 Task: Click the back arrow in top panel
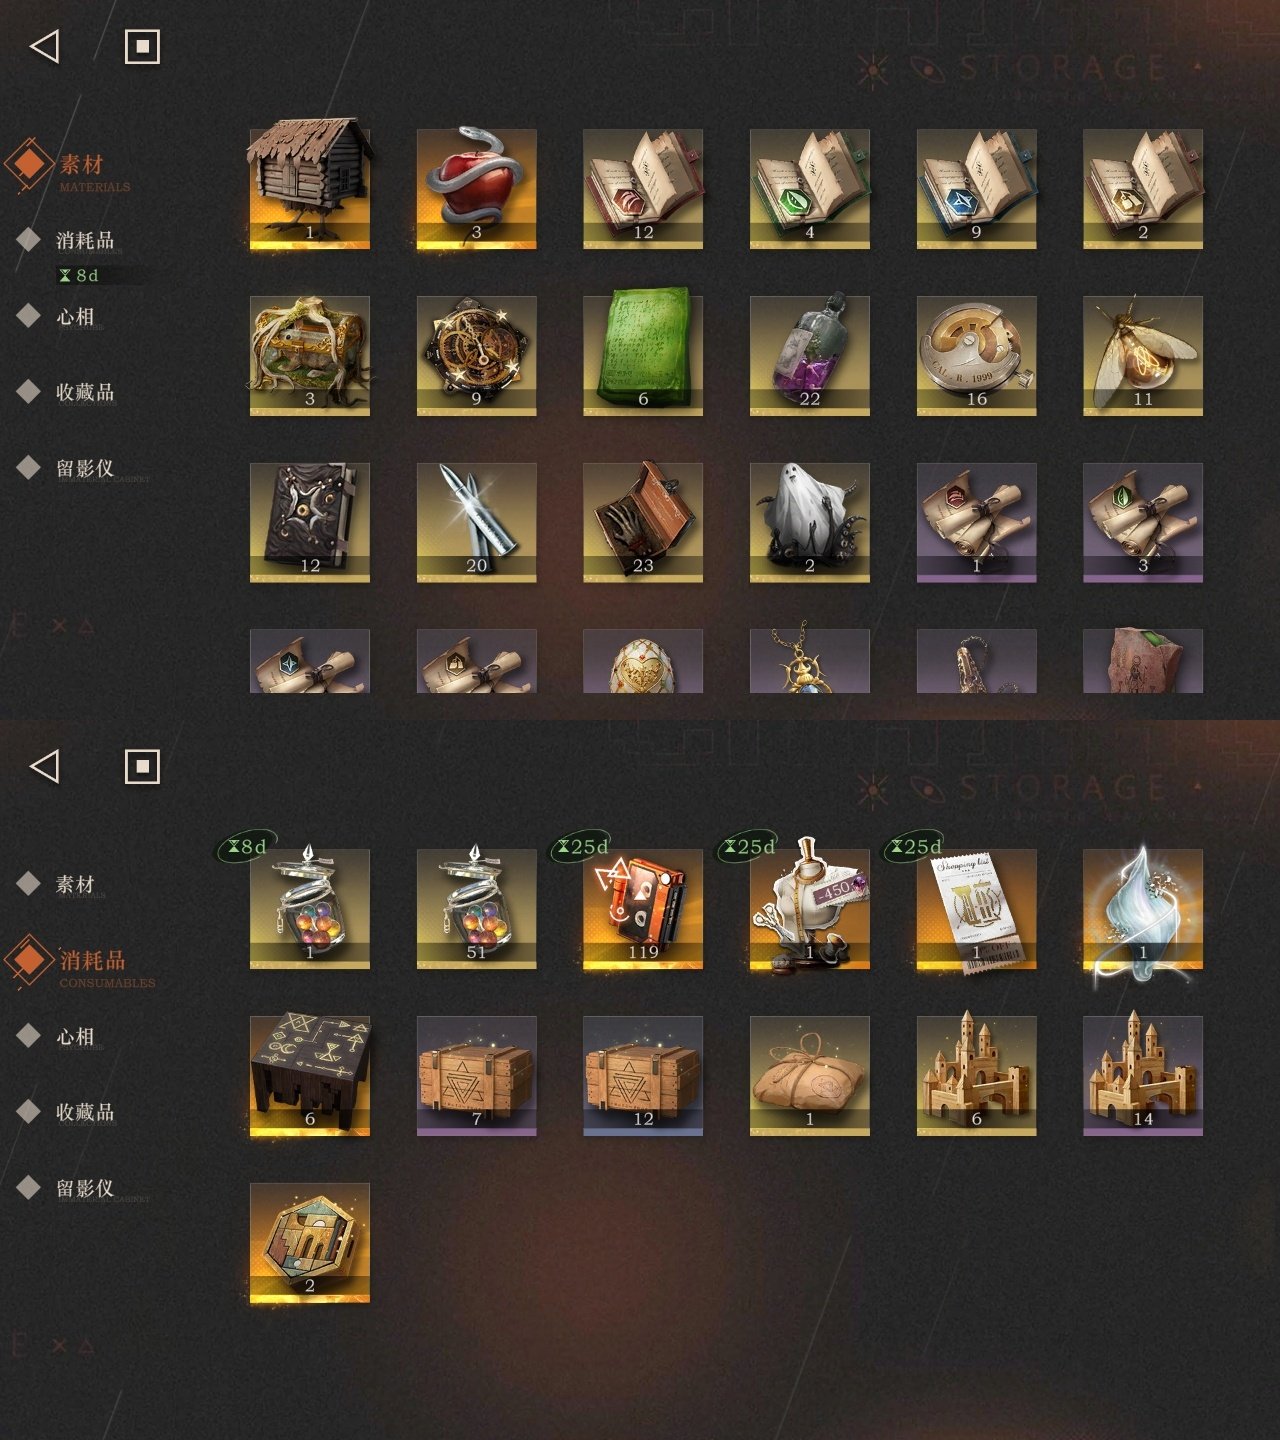(45, 46)
